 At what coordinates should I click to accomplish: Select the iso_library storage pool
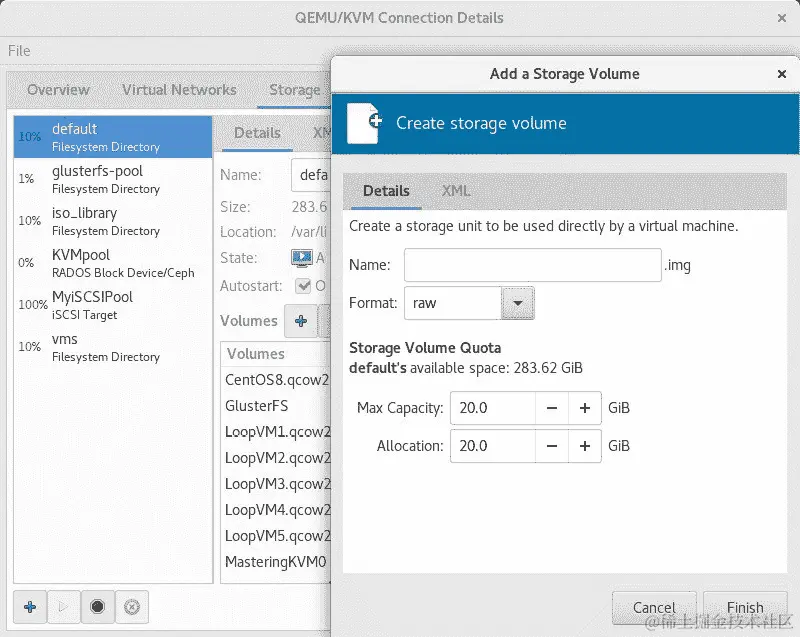click(113, 221)
